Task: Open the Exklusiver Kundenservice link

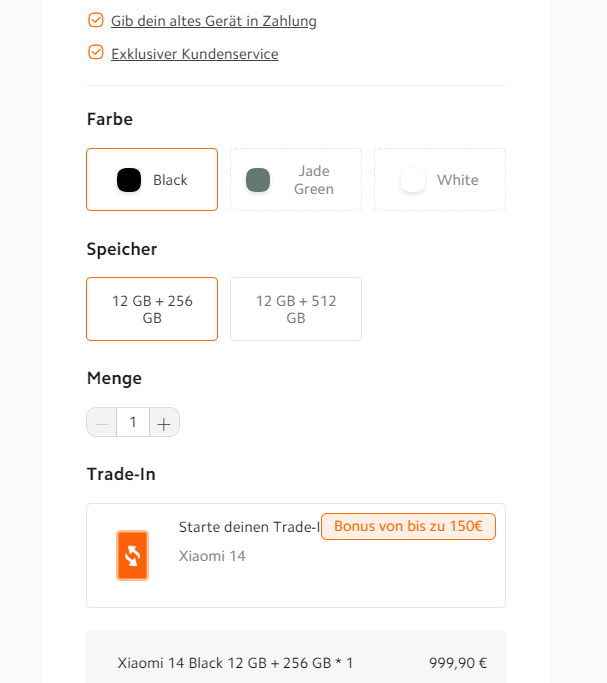Action: [195, 54]
